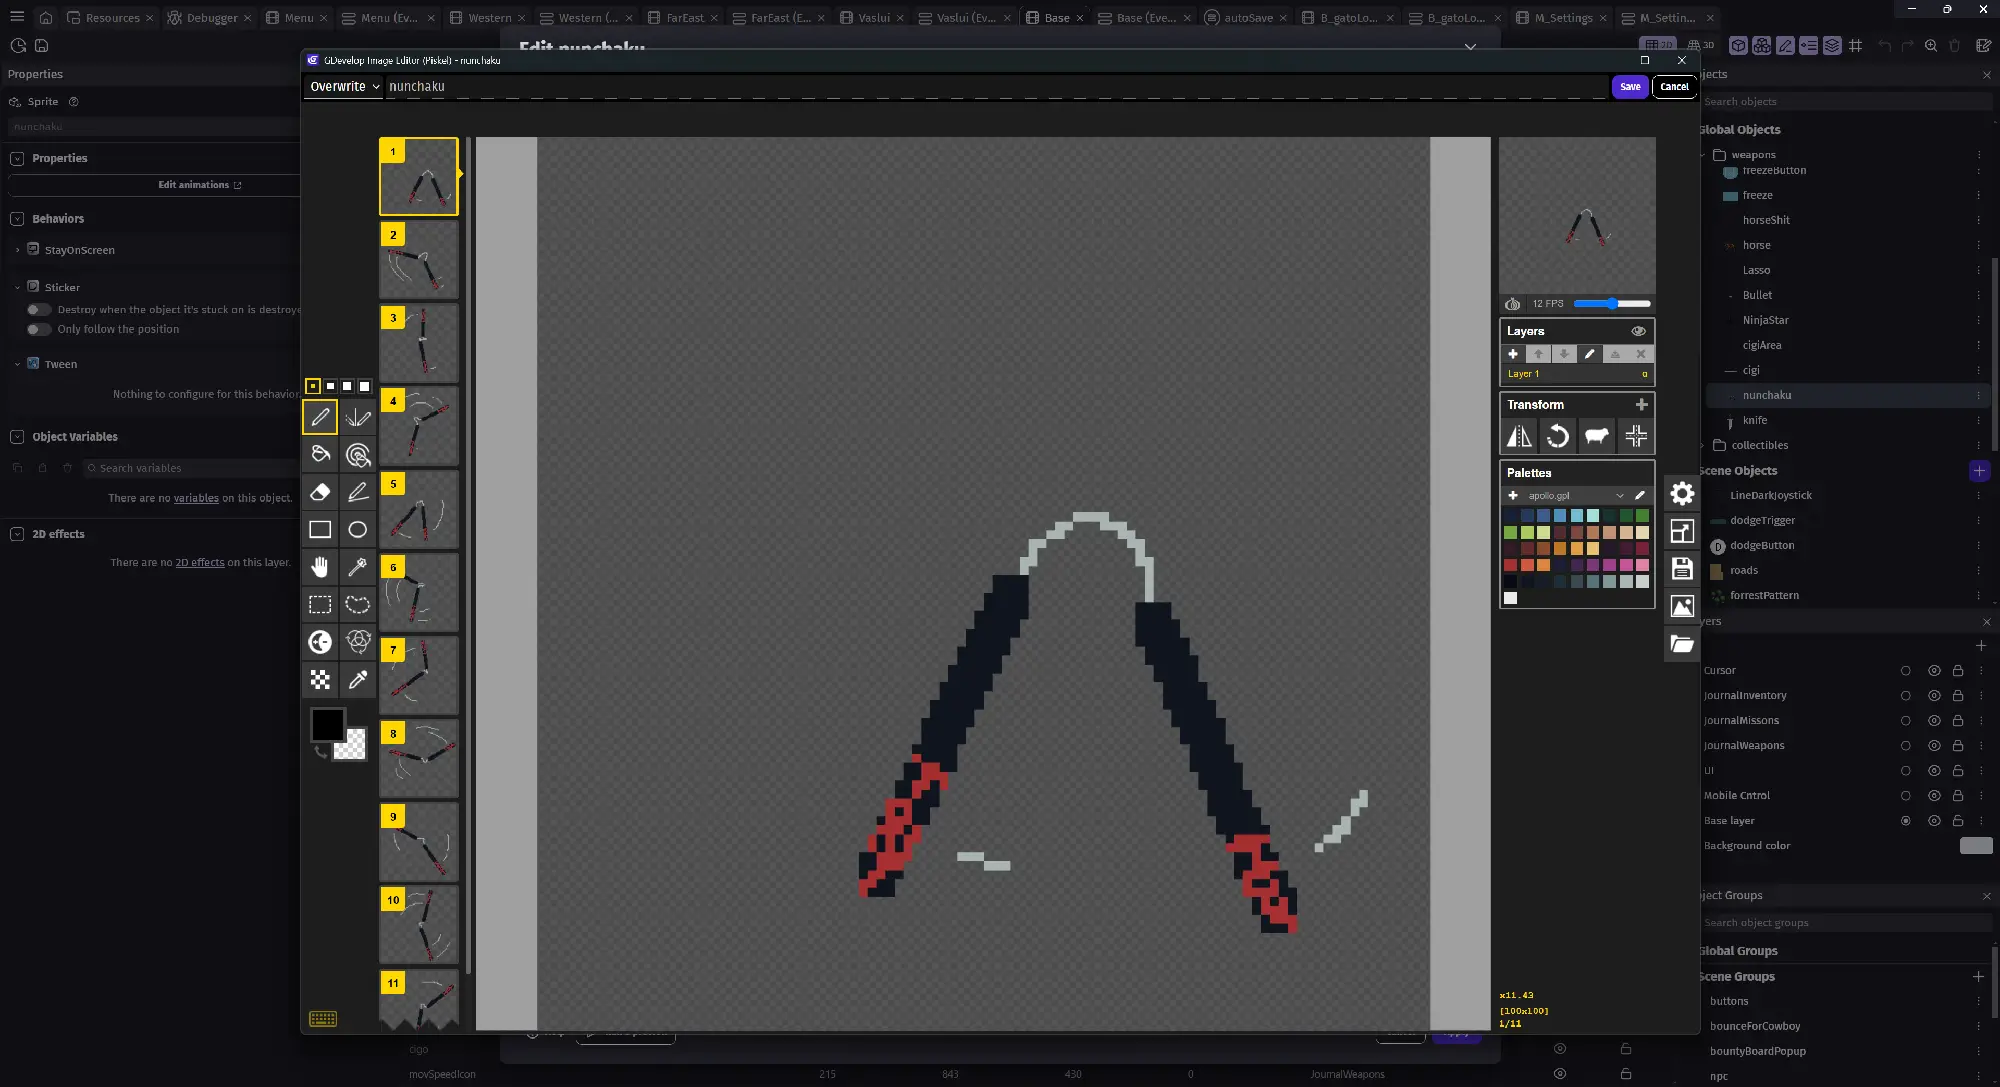Select the Pen tool in Piskel
The image size is (2000, 1087).
click(x=320, y=417)
